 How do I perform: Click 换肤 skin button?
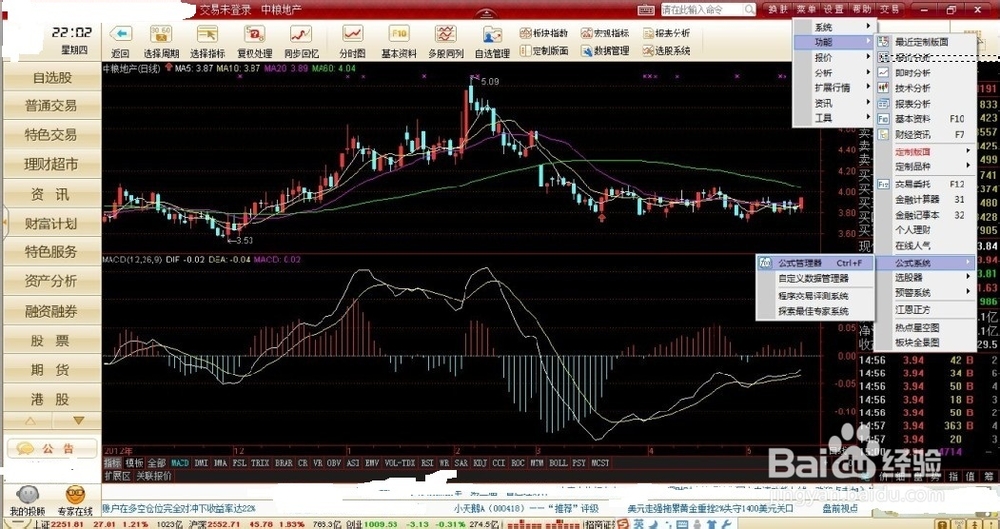pos(777,10)
